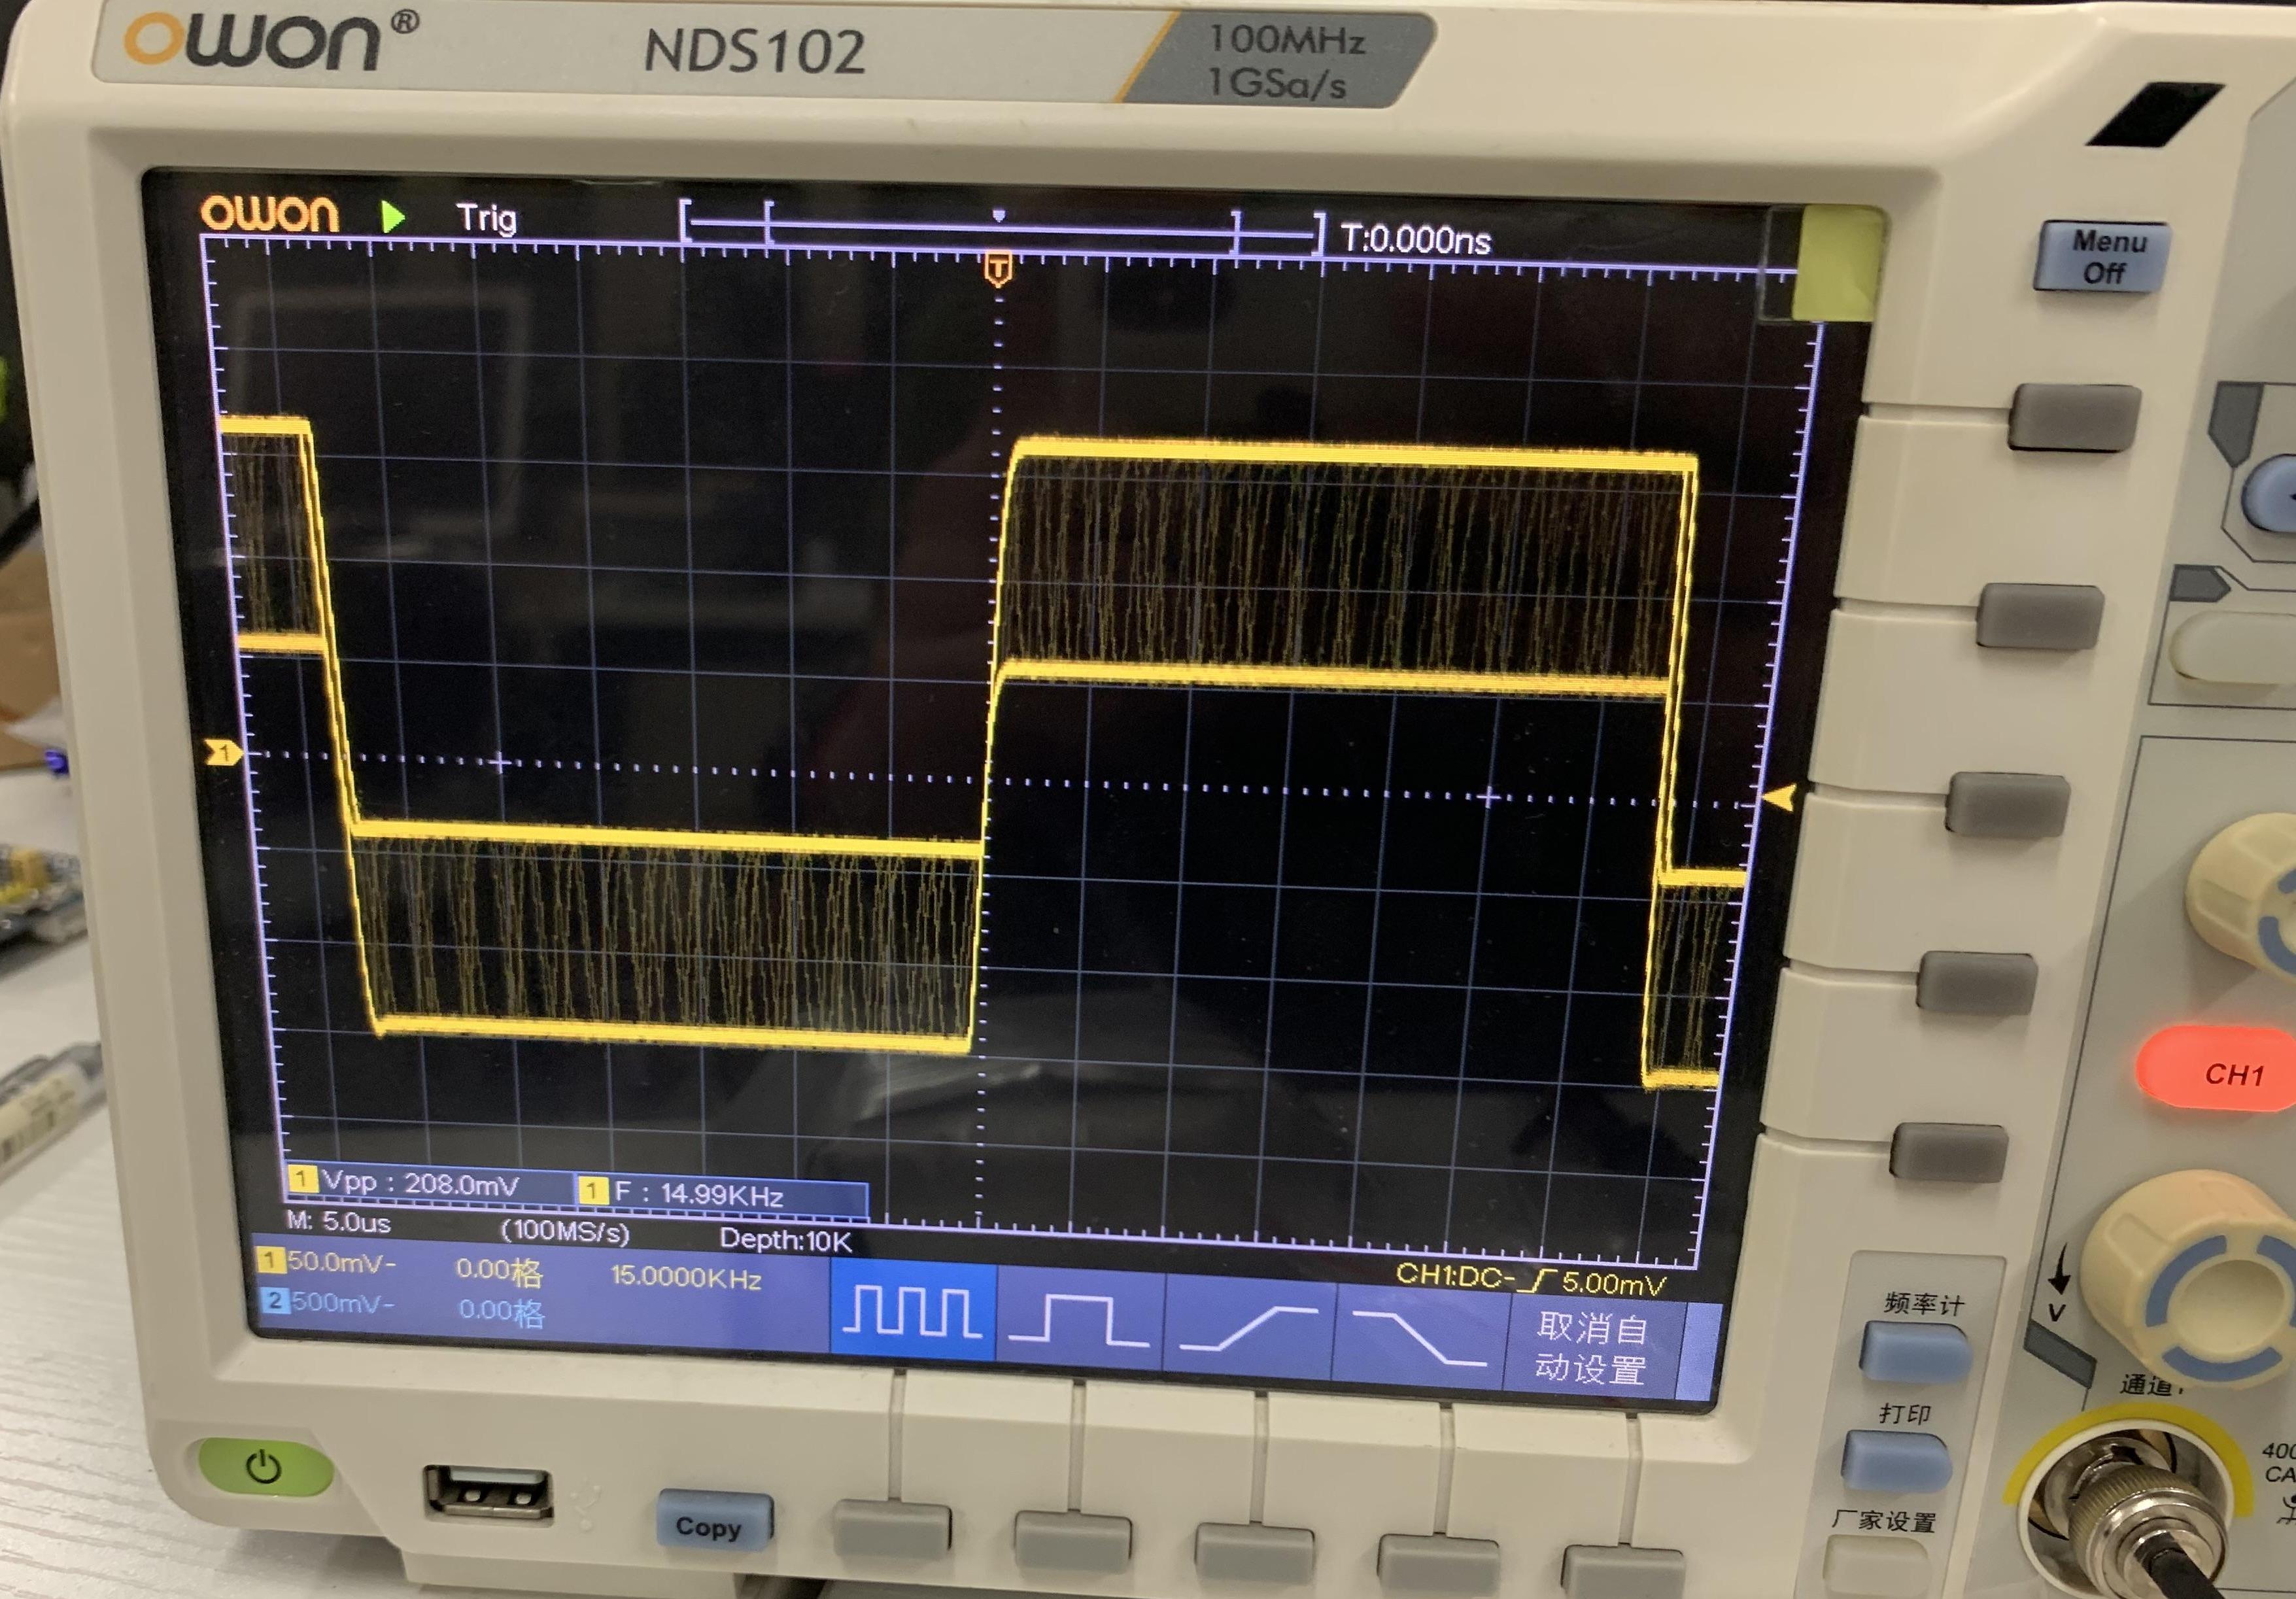
Task: Push the green power button
Action: click(264, 1467)
